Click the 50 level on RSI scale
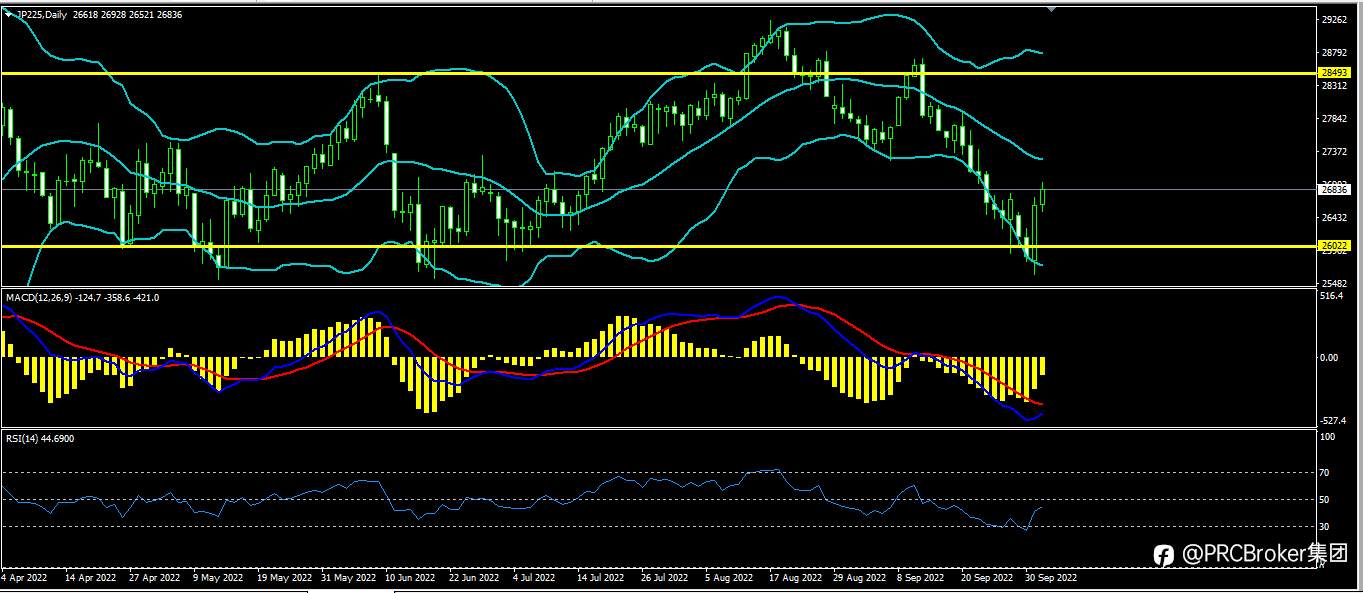1363x593 pixels. (x=1326, y=499)
